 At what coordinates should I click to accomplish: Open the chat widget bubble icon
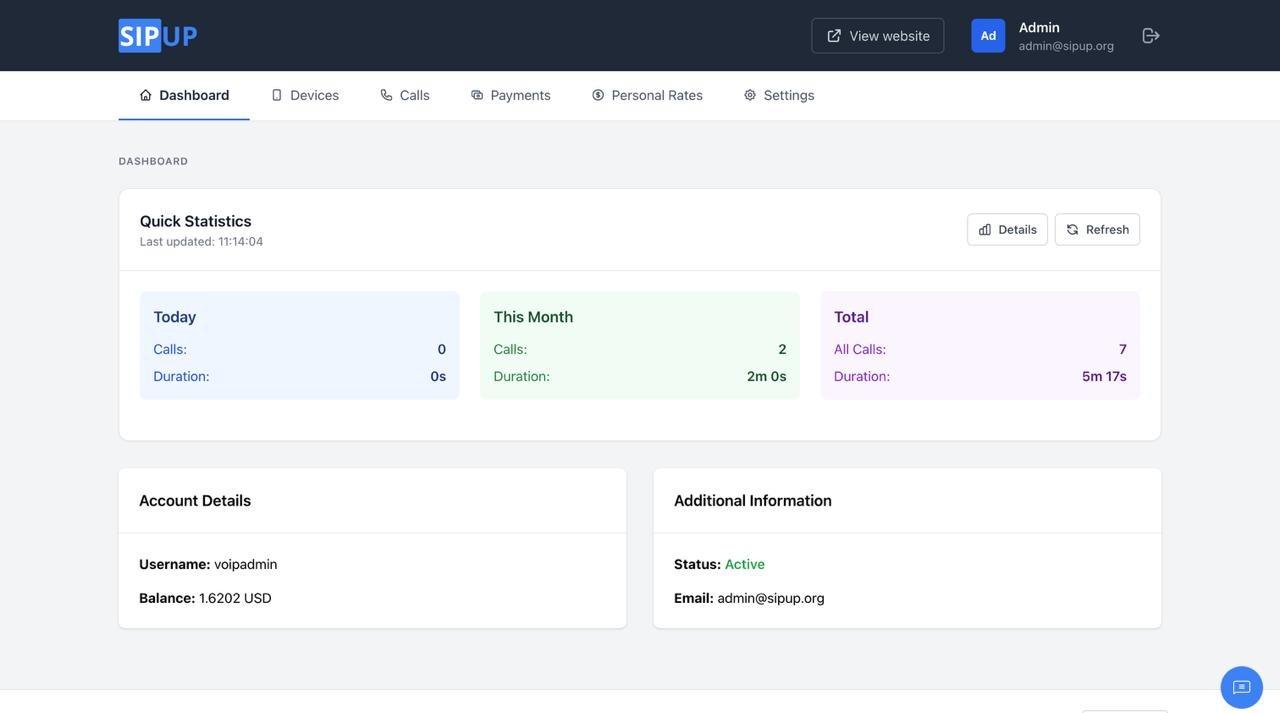tap(1241, 688)
